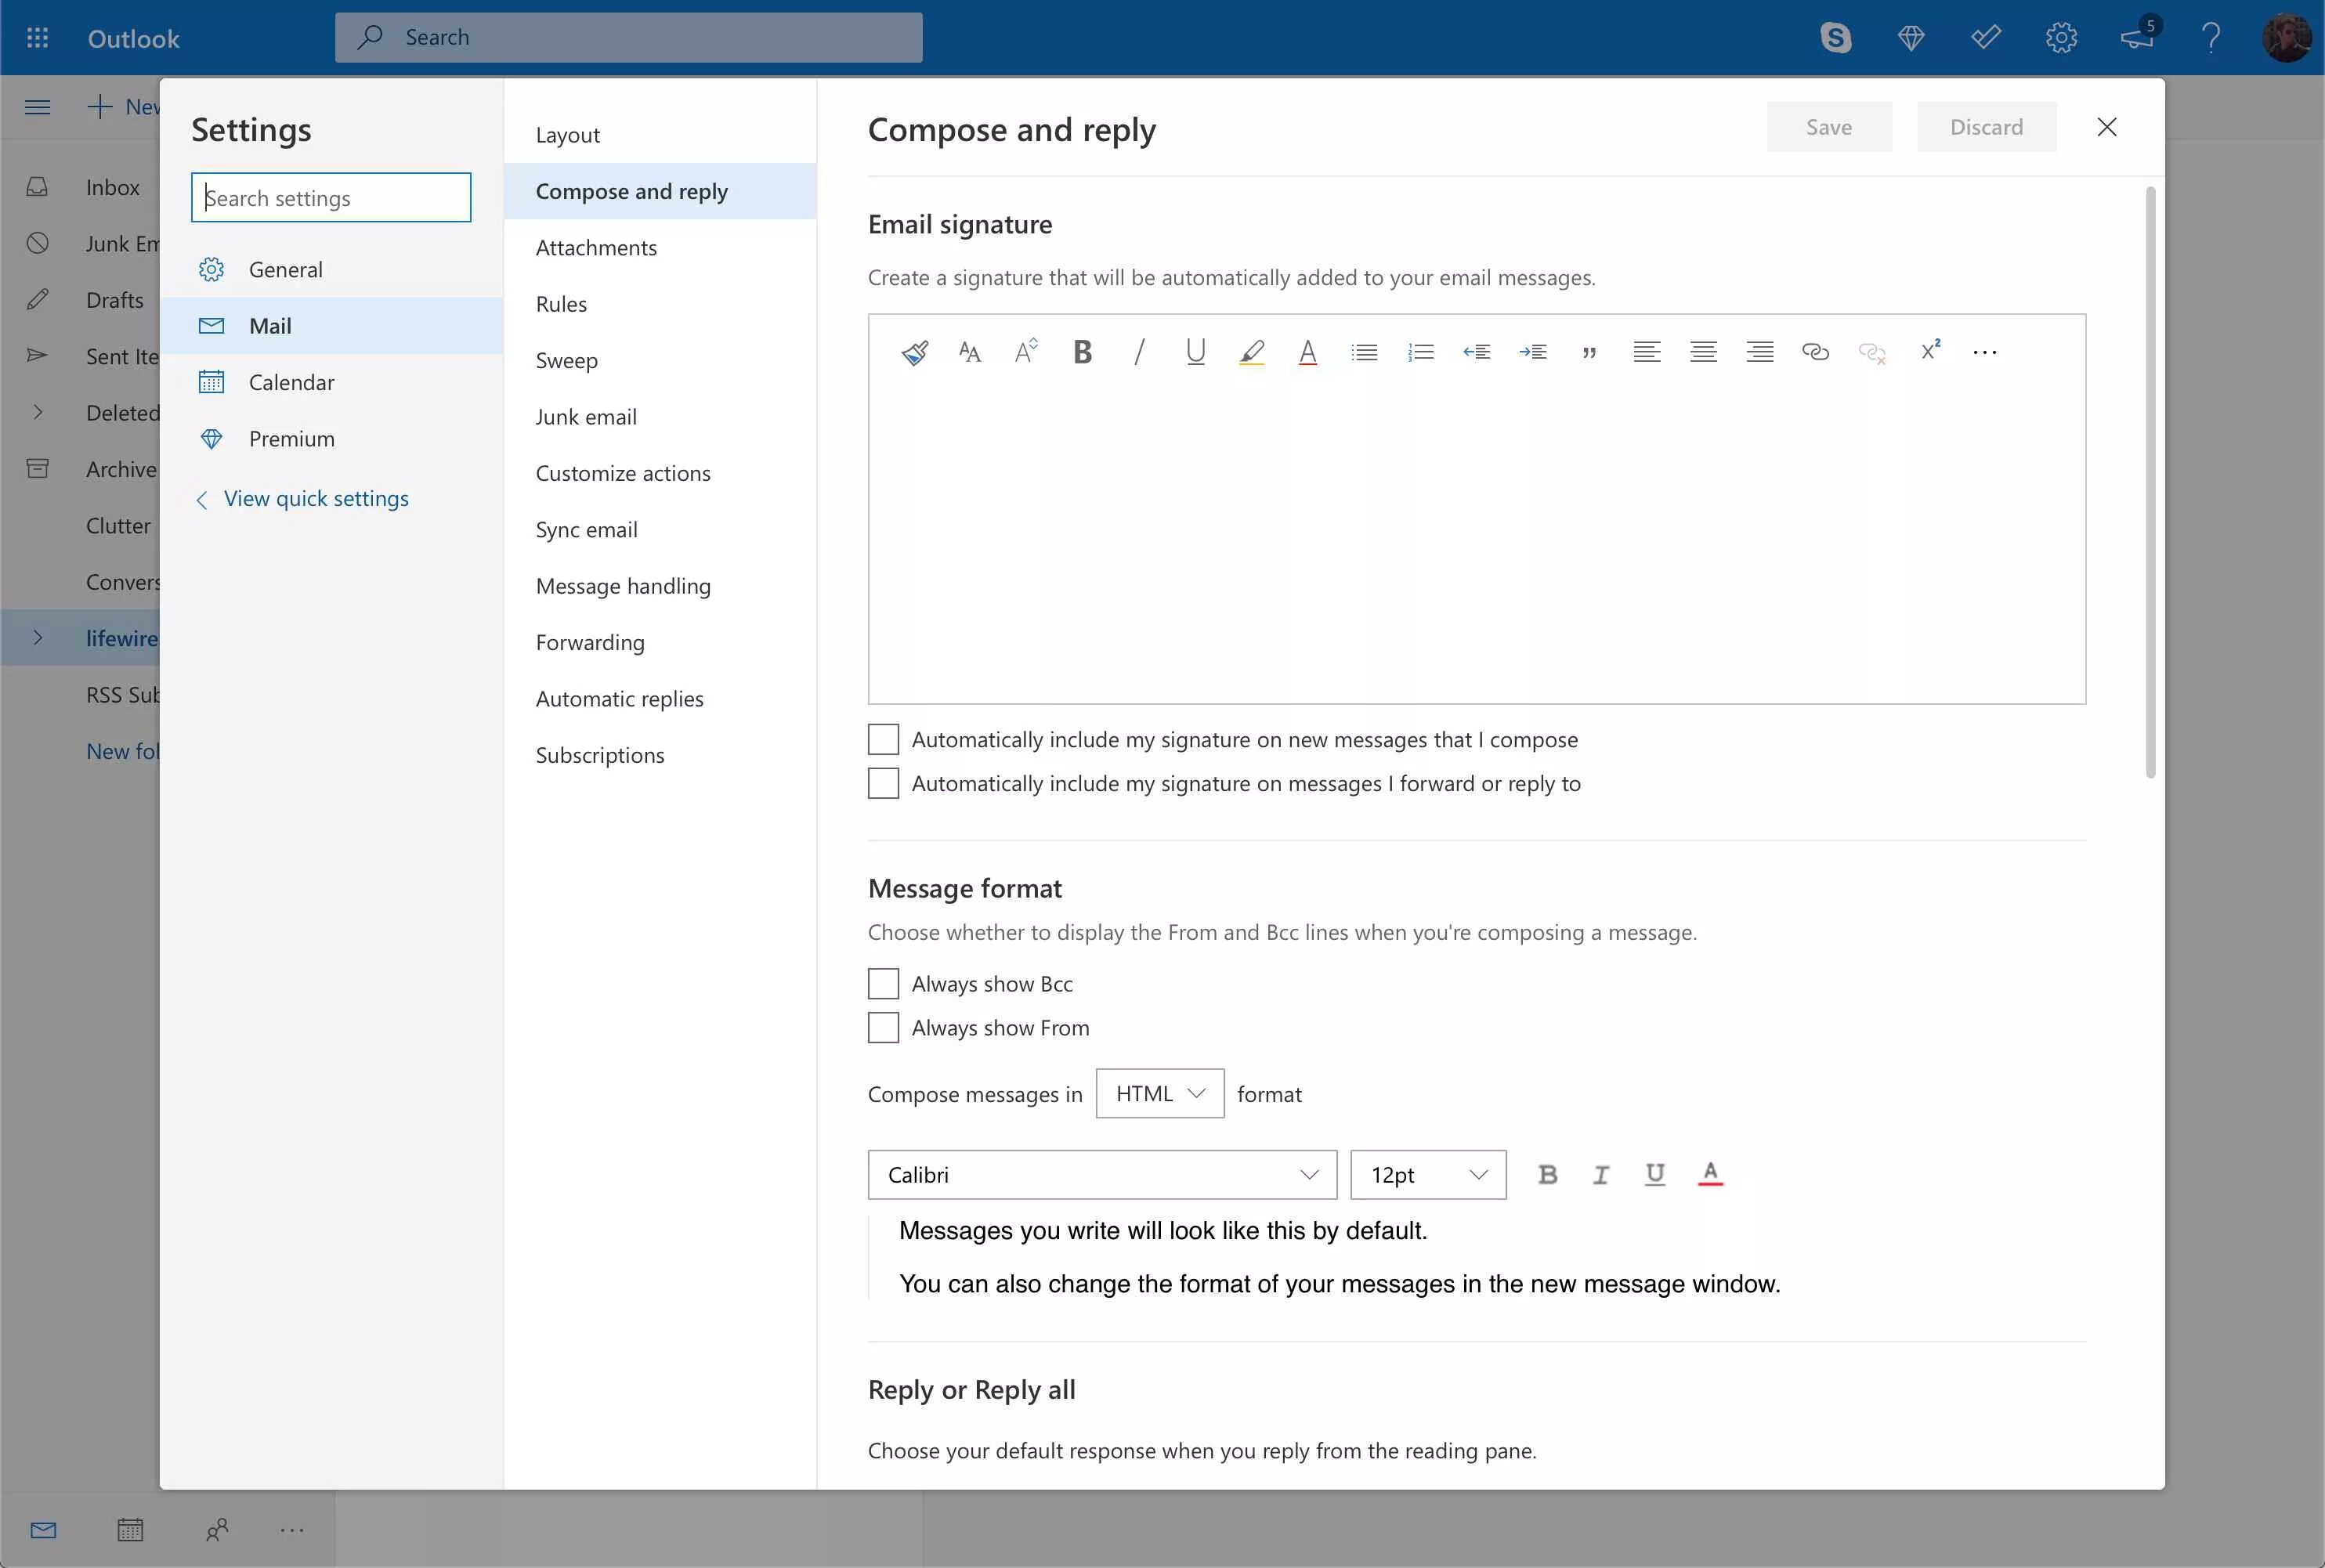Click default font color button below format
The width and height of the screenshot is (2325, 1568).
click(1710, 1174)
